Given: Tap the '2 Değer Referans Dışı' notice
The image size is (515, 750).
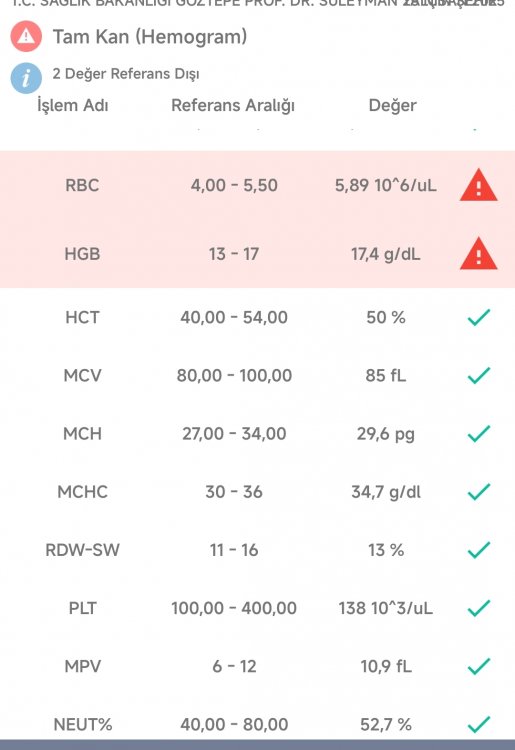Looking at the screenshot, I should [126, 74].
